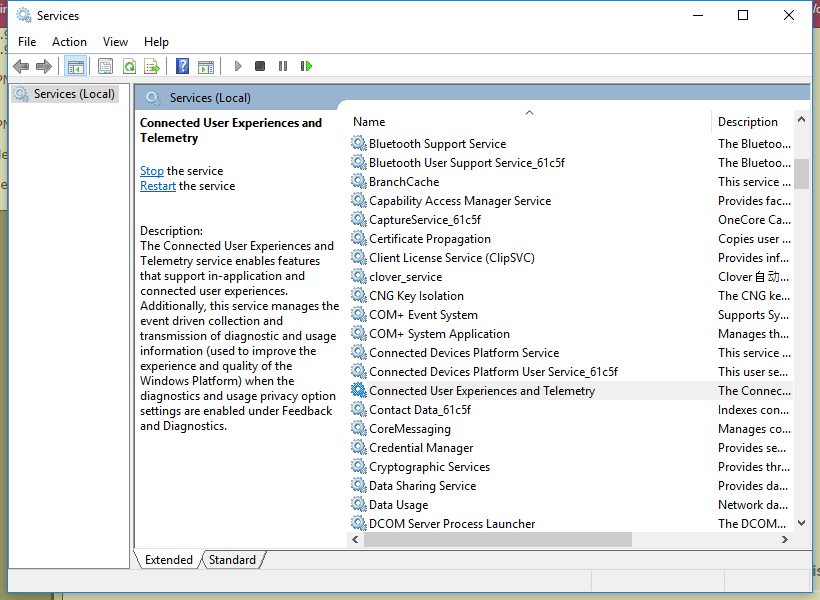Image resolution: width=820 pixels, height=600 pixels.
Task: Click the Restart link for the service
Action: pos(158,186)
